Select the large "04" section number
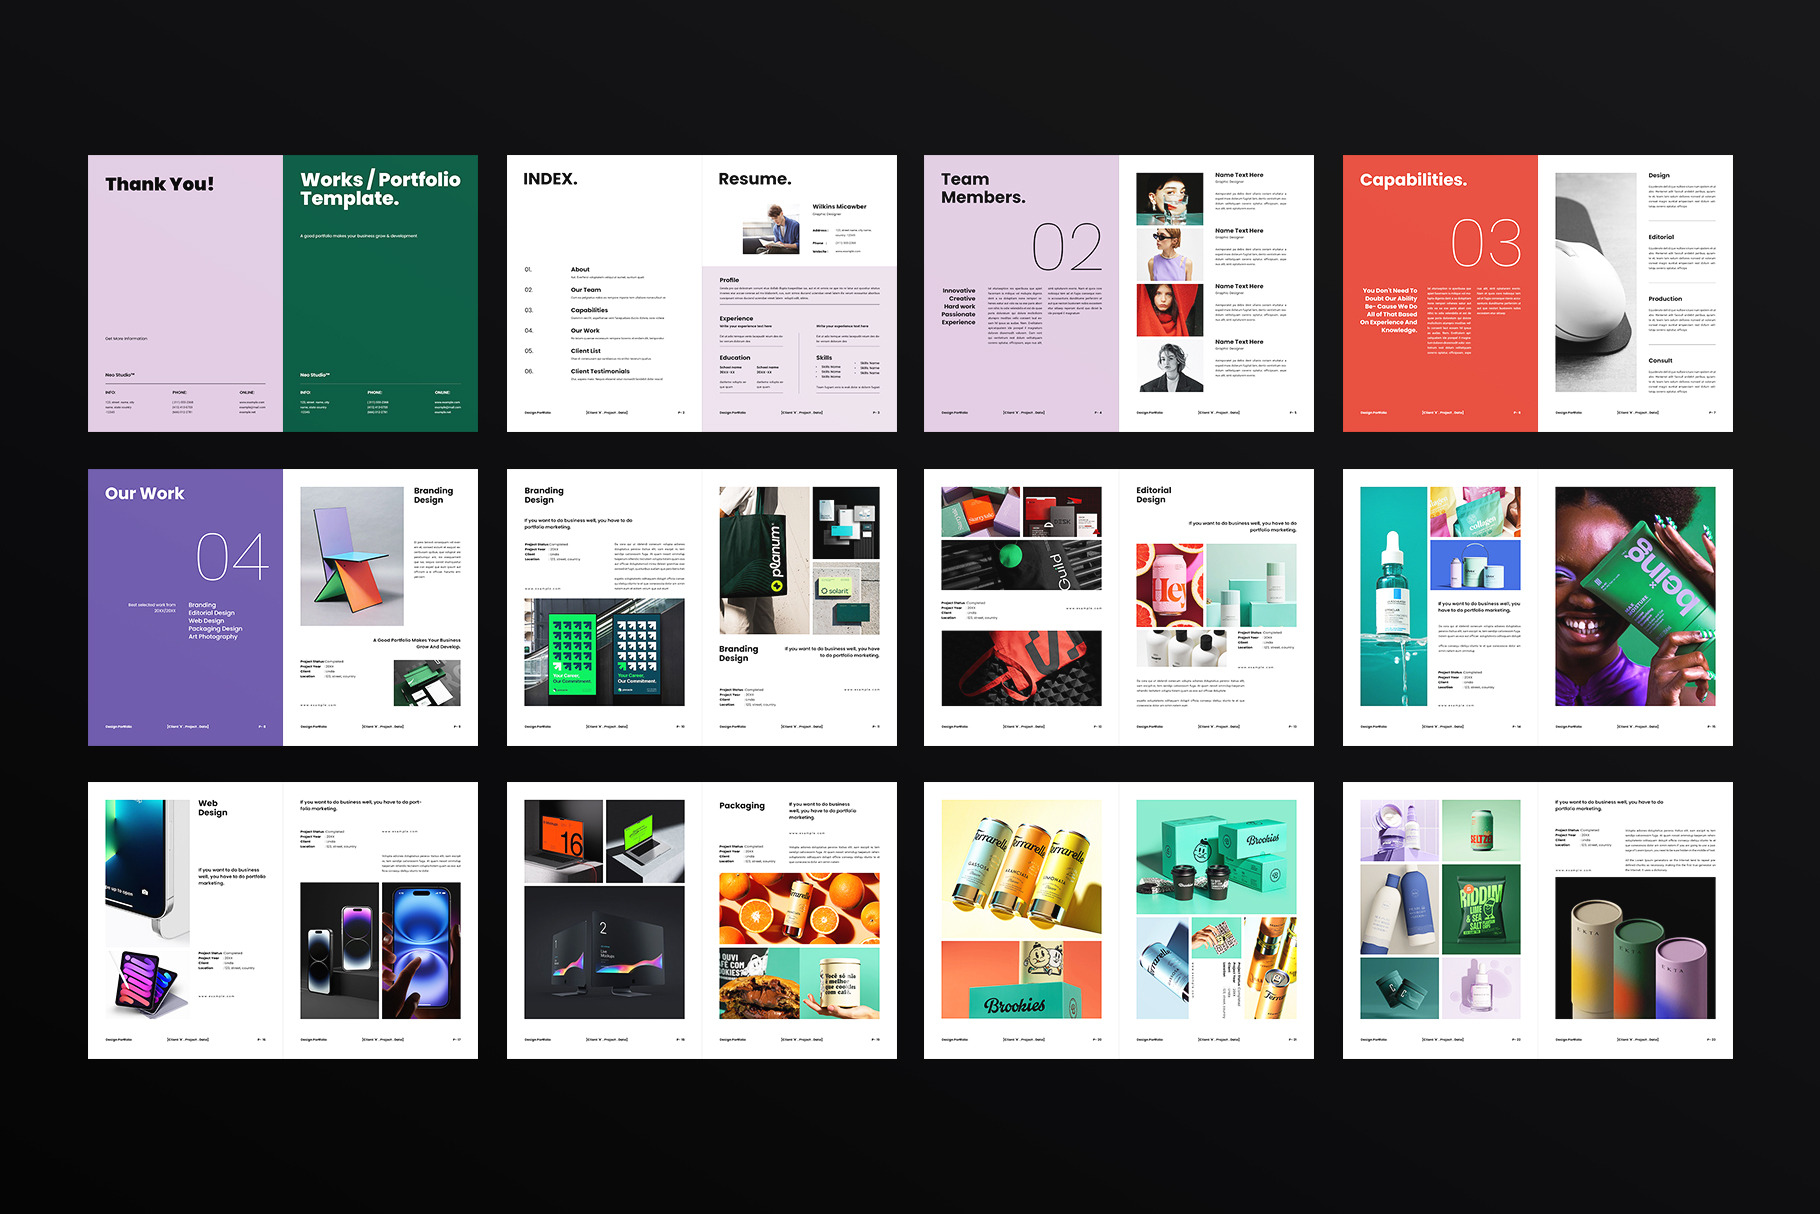This screenshot has width=1820, height=1214. 232,557
